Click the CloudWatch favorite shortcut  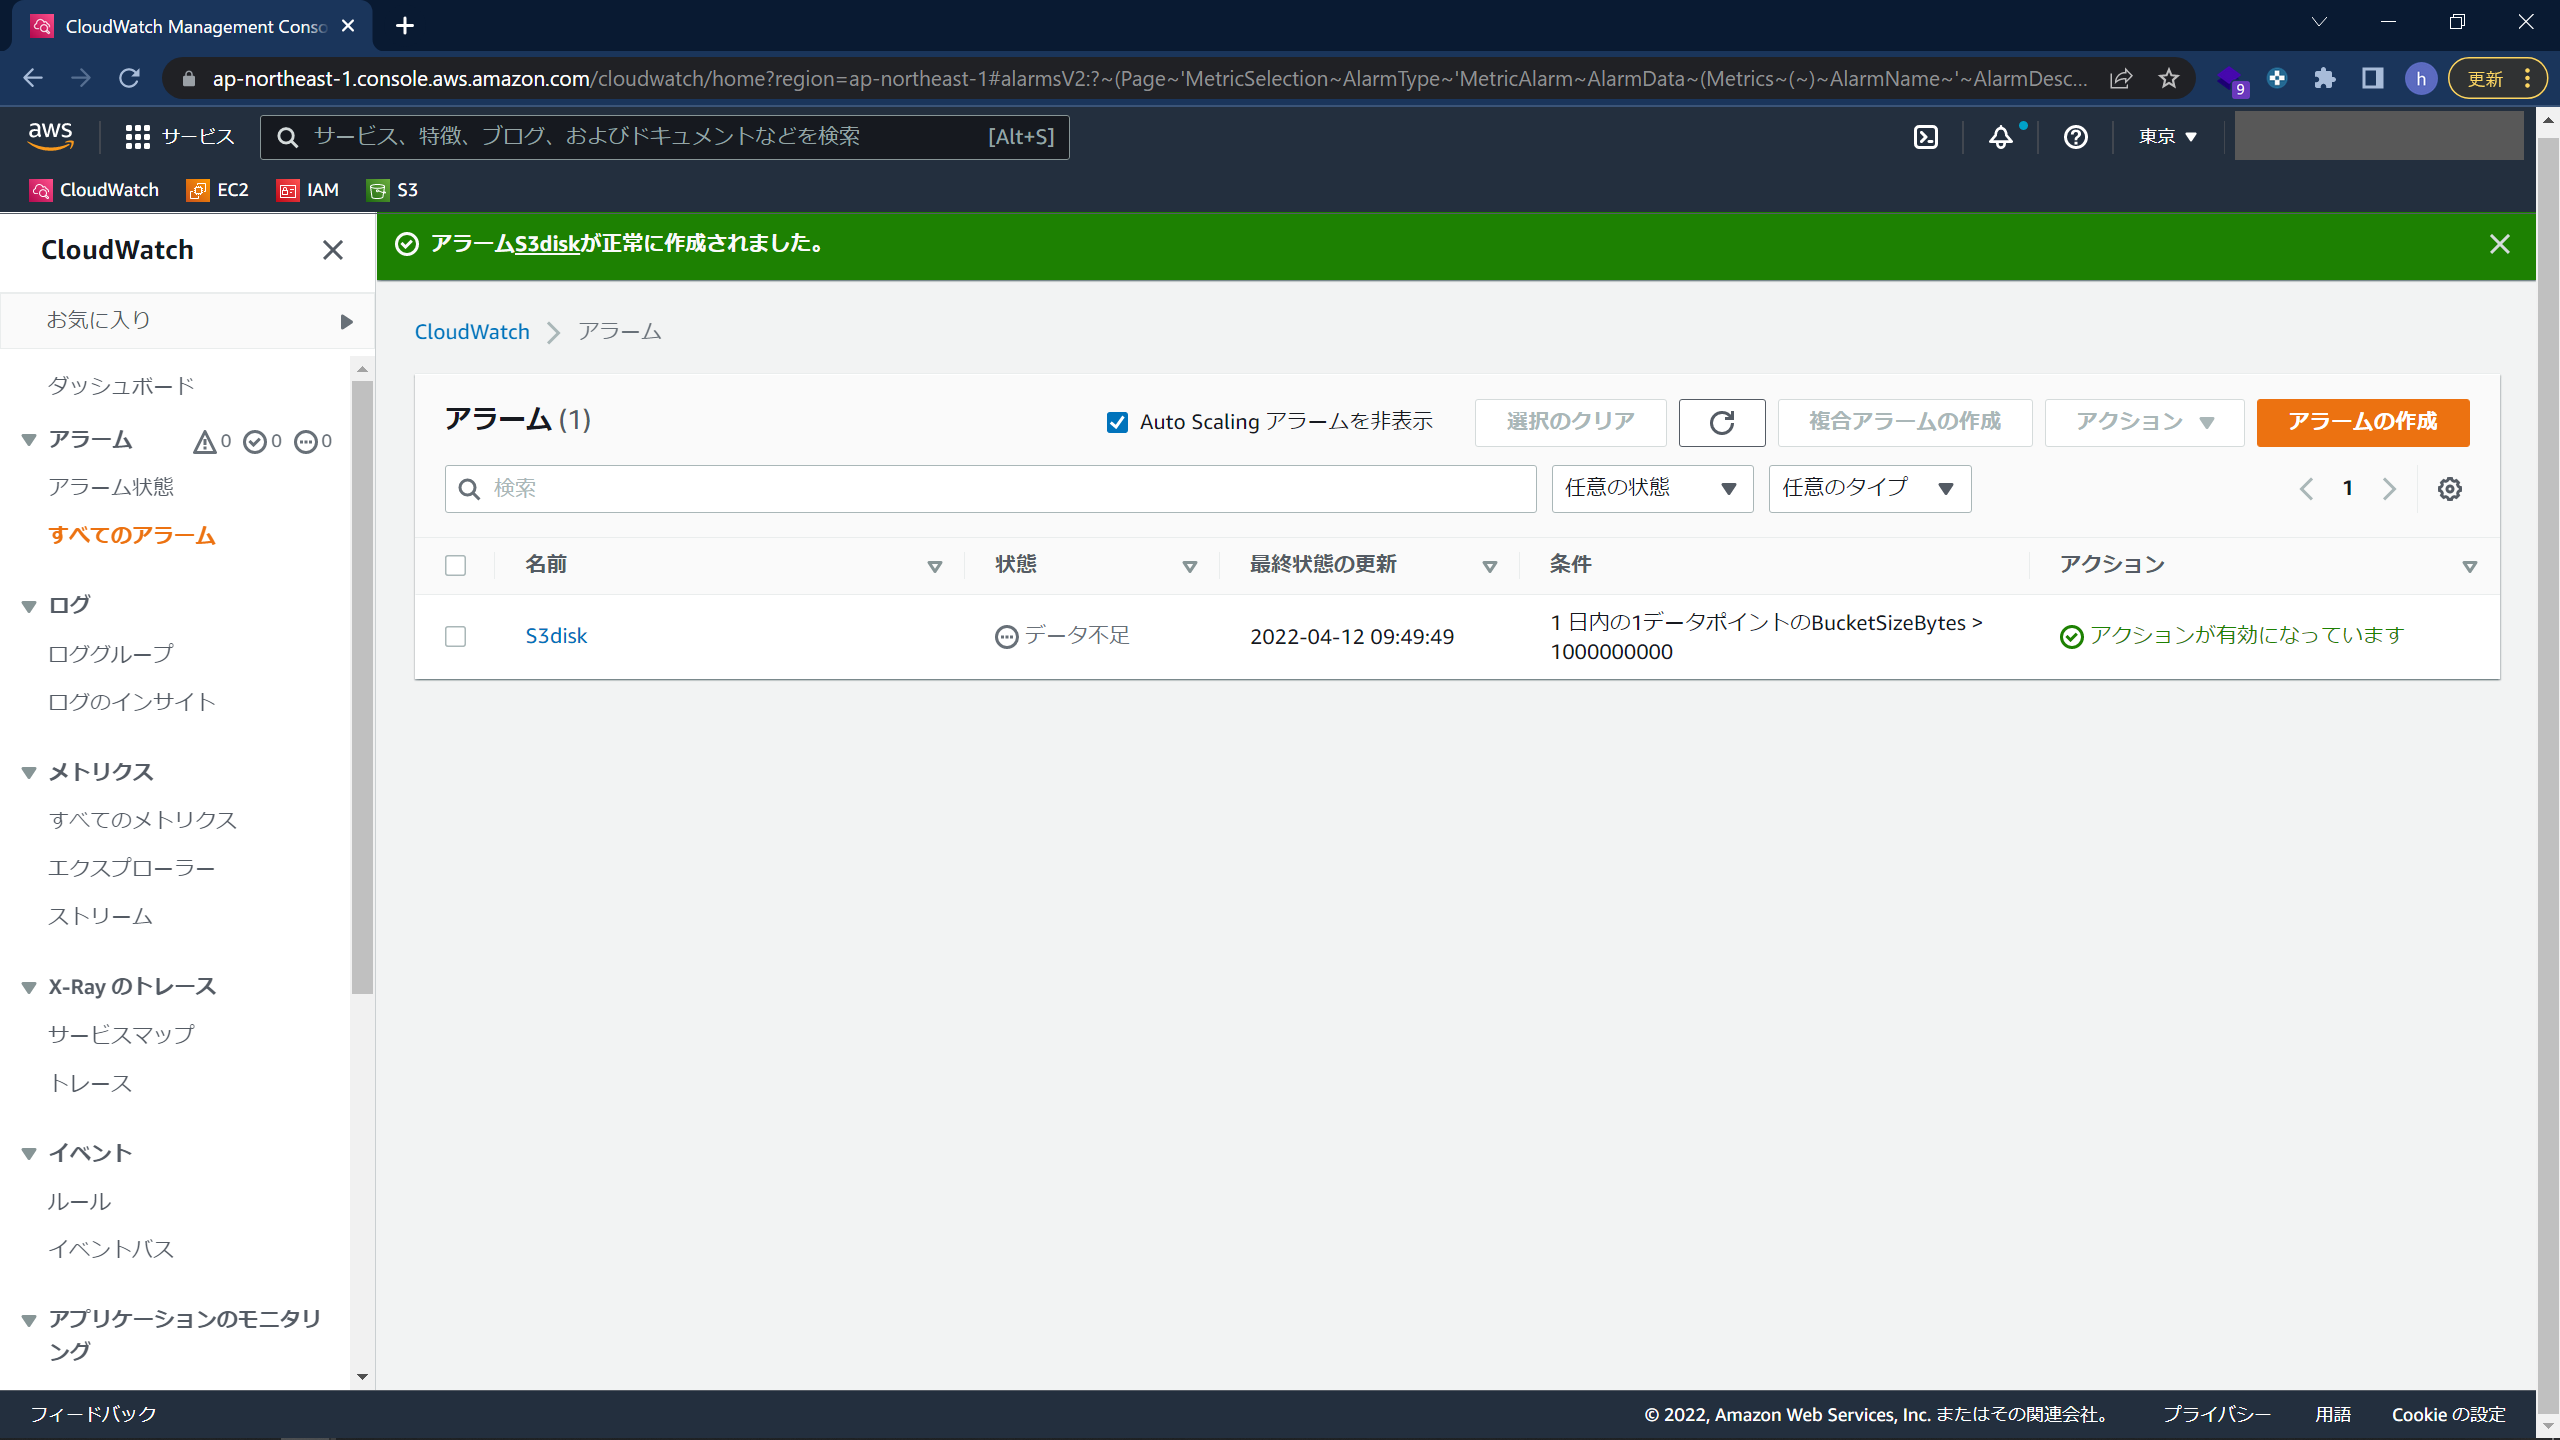(x=95, y=190)
